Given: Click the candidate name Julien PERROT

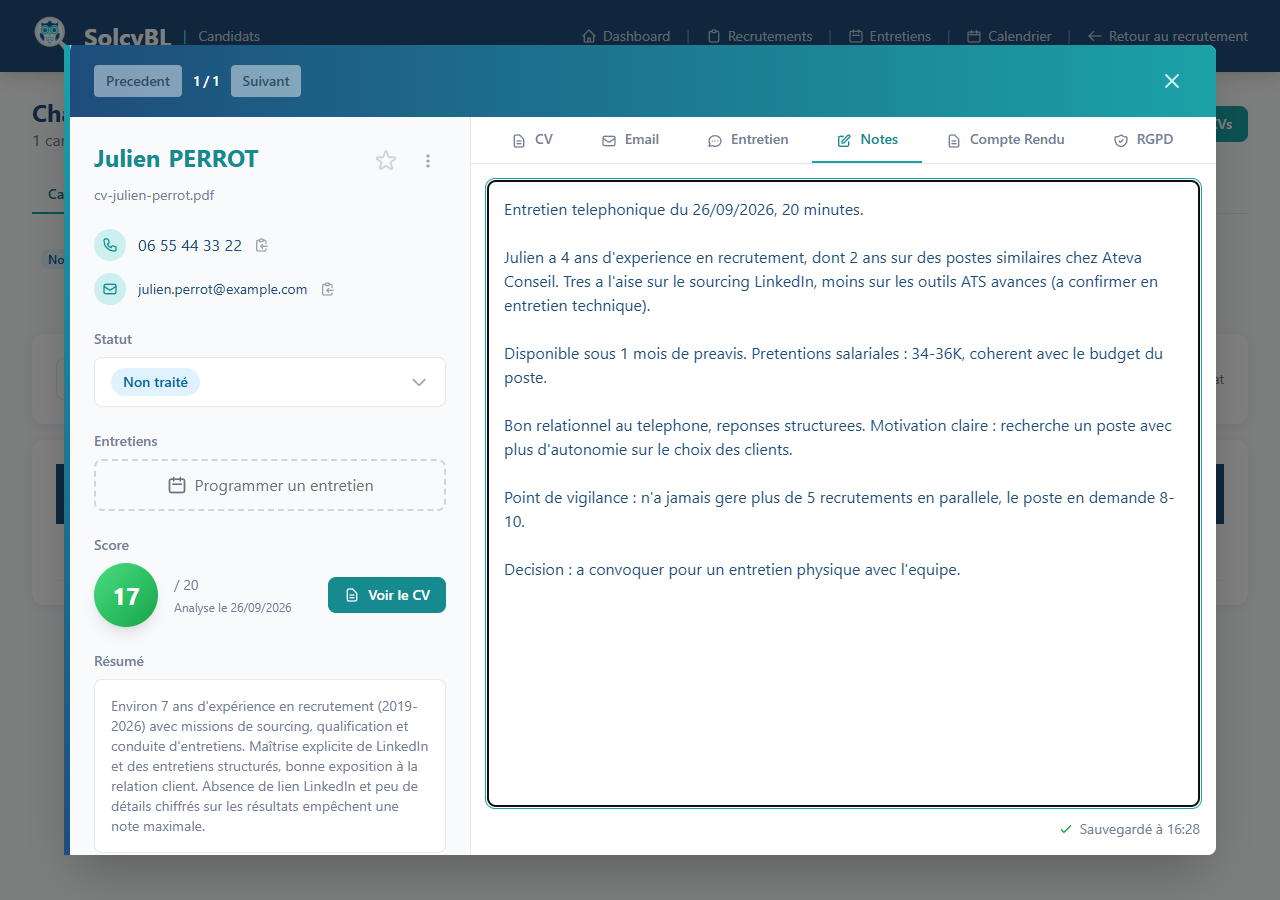Looking at the screenshot, I should [176, 159].
